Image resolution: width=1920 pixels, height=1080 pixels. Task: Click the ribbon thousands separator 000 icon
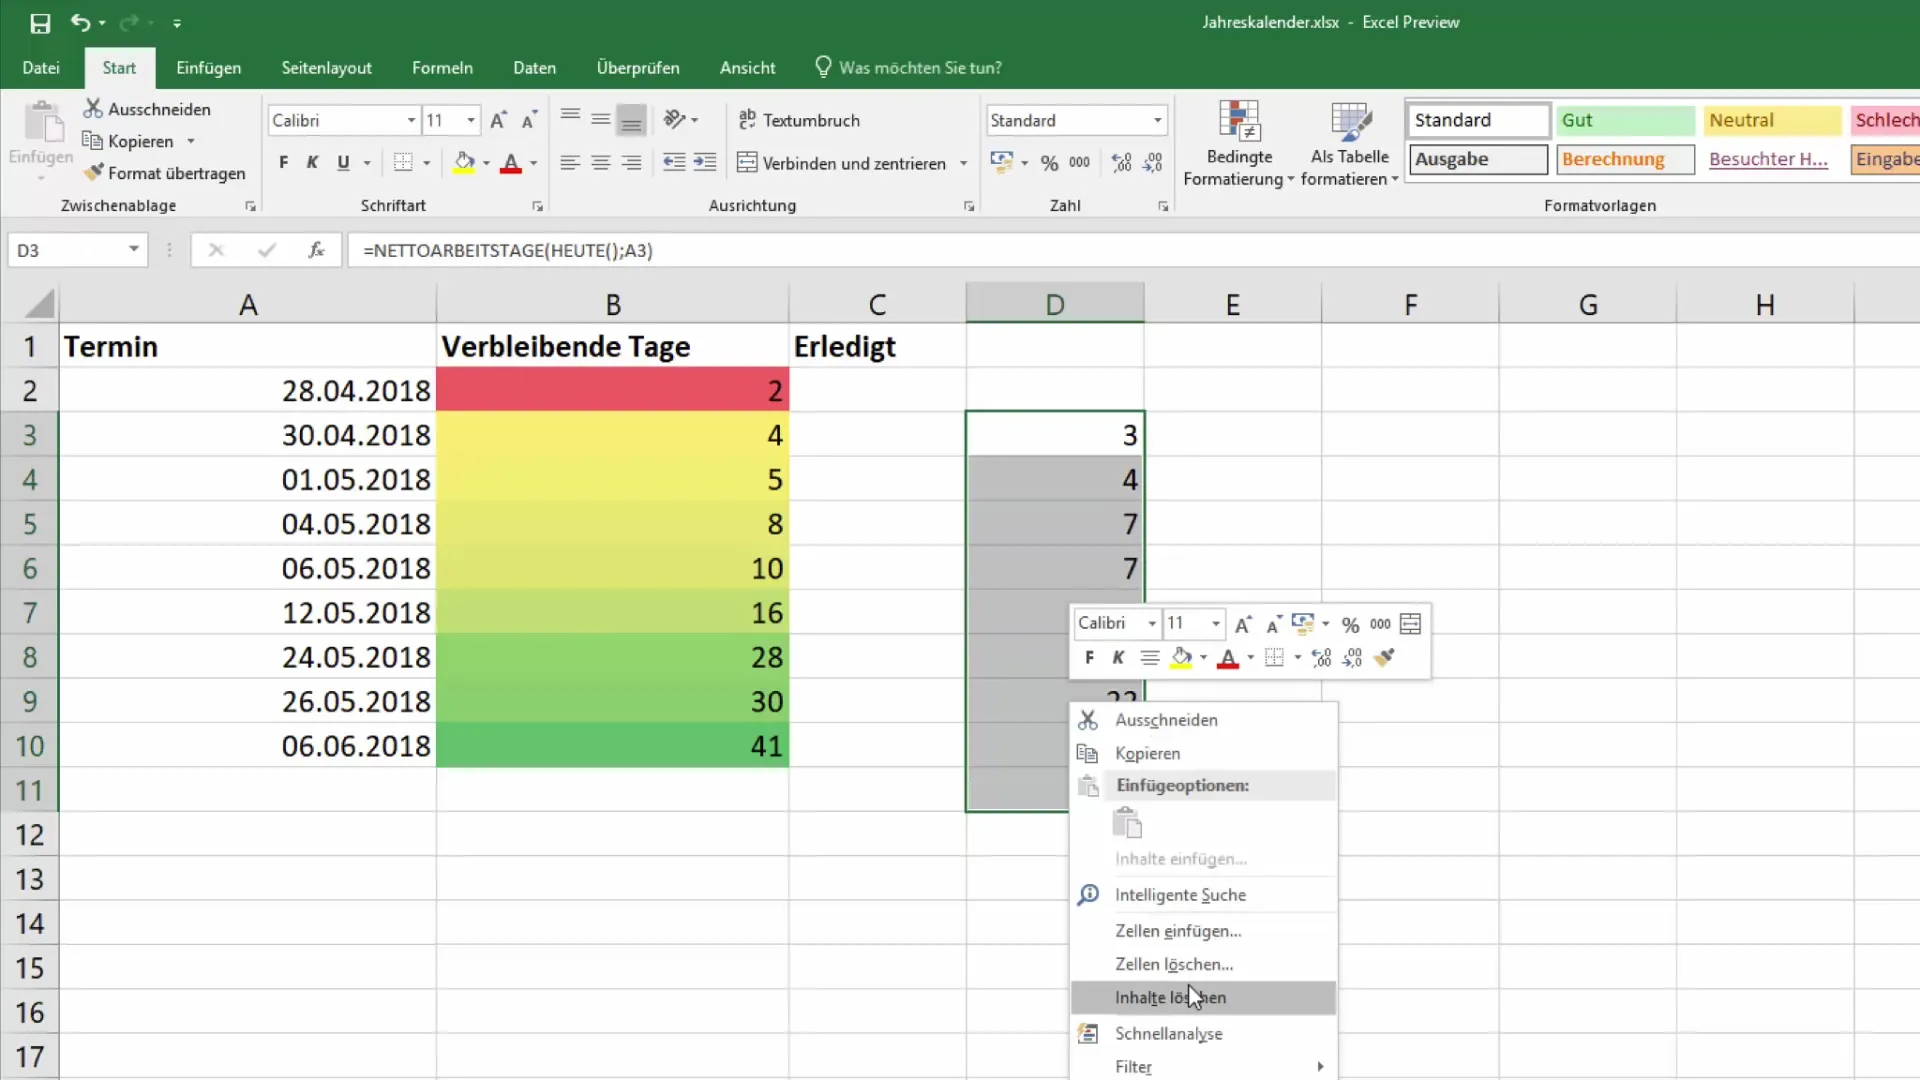click(1080, 162)
